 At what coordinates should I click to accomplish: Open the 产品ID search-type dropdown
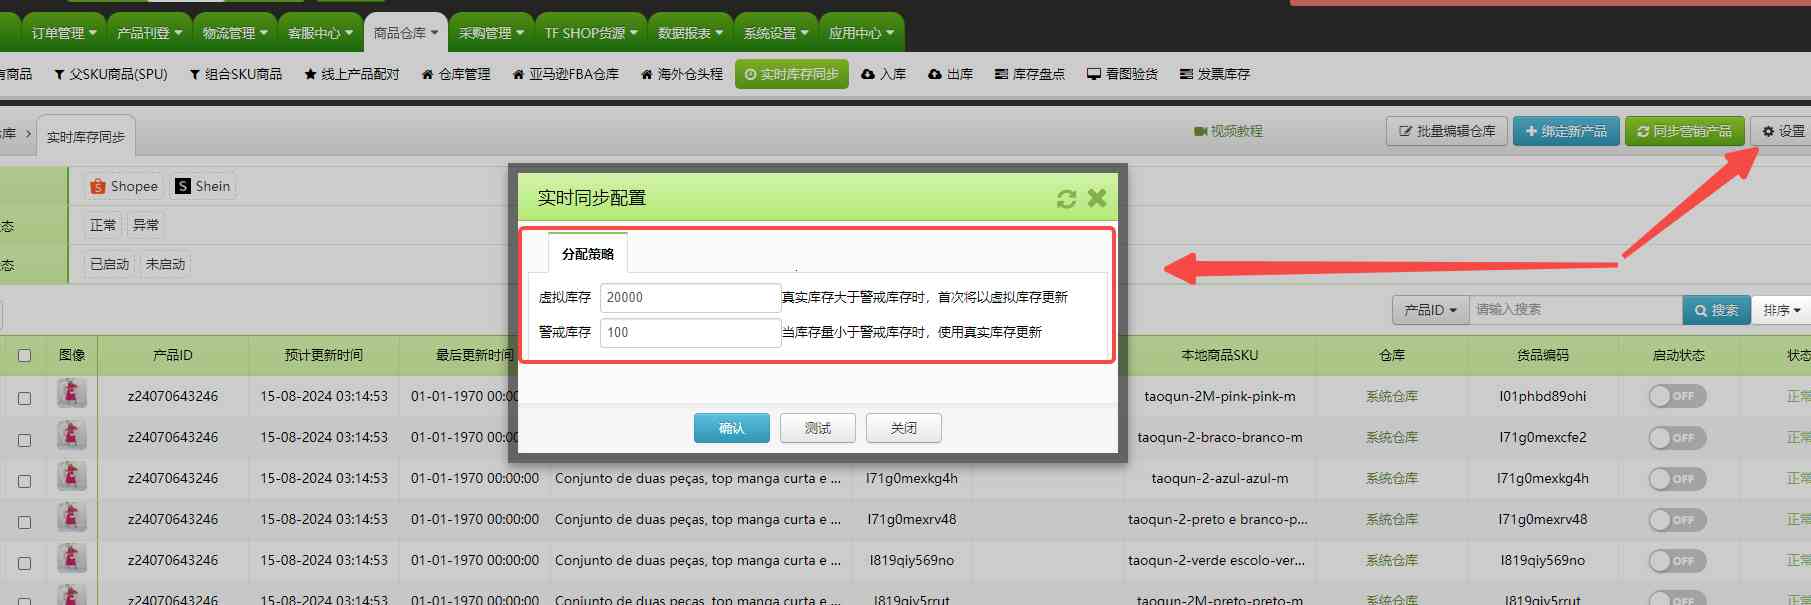coord(1430,310)
